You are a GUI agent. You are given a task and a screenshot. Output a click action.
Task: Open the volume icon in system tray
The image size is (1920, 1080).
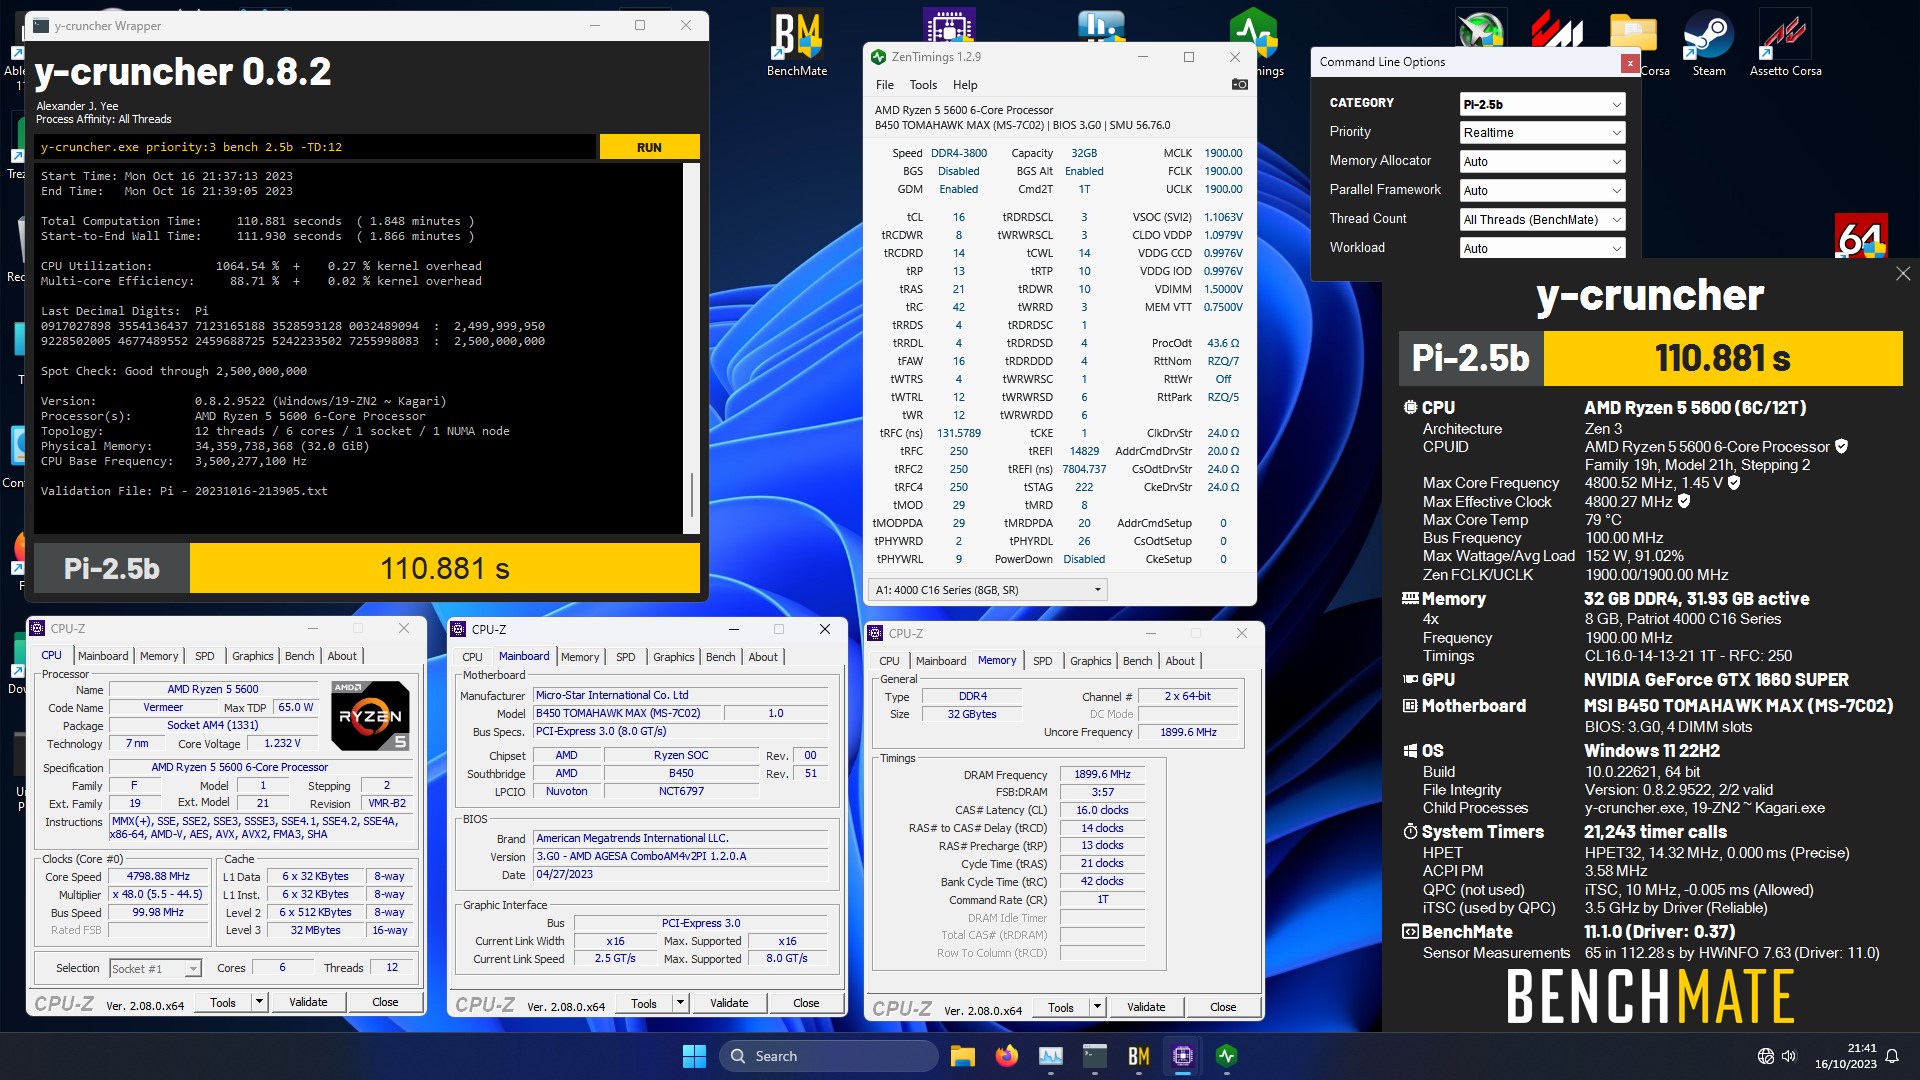click(1789, 1056)
